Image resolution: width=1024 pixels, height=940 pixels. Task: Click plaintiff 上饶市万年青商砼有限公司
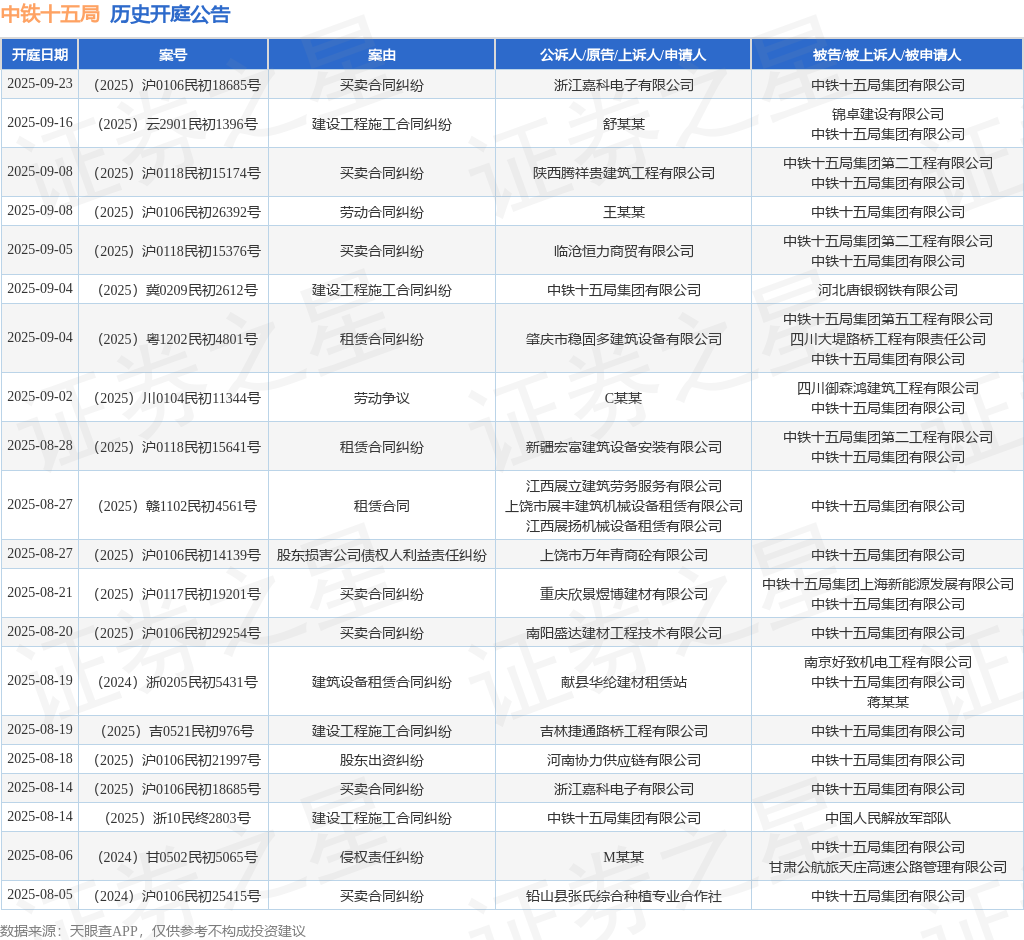pos(624,555)
